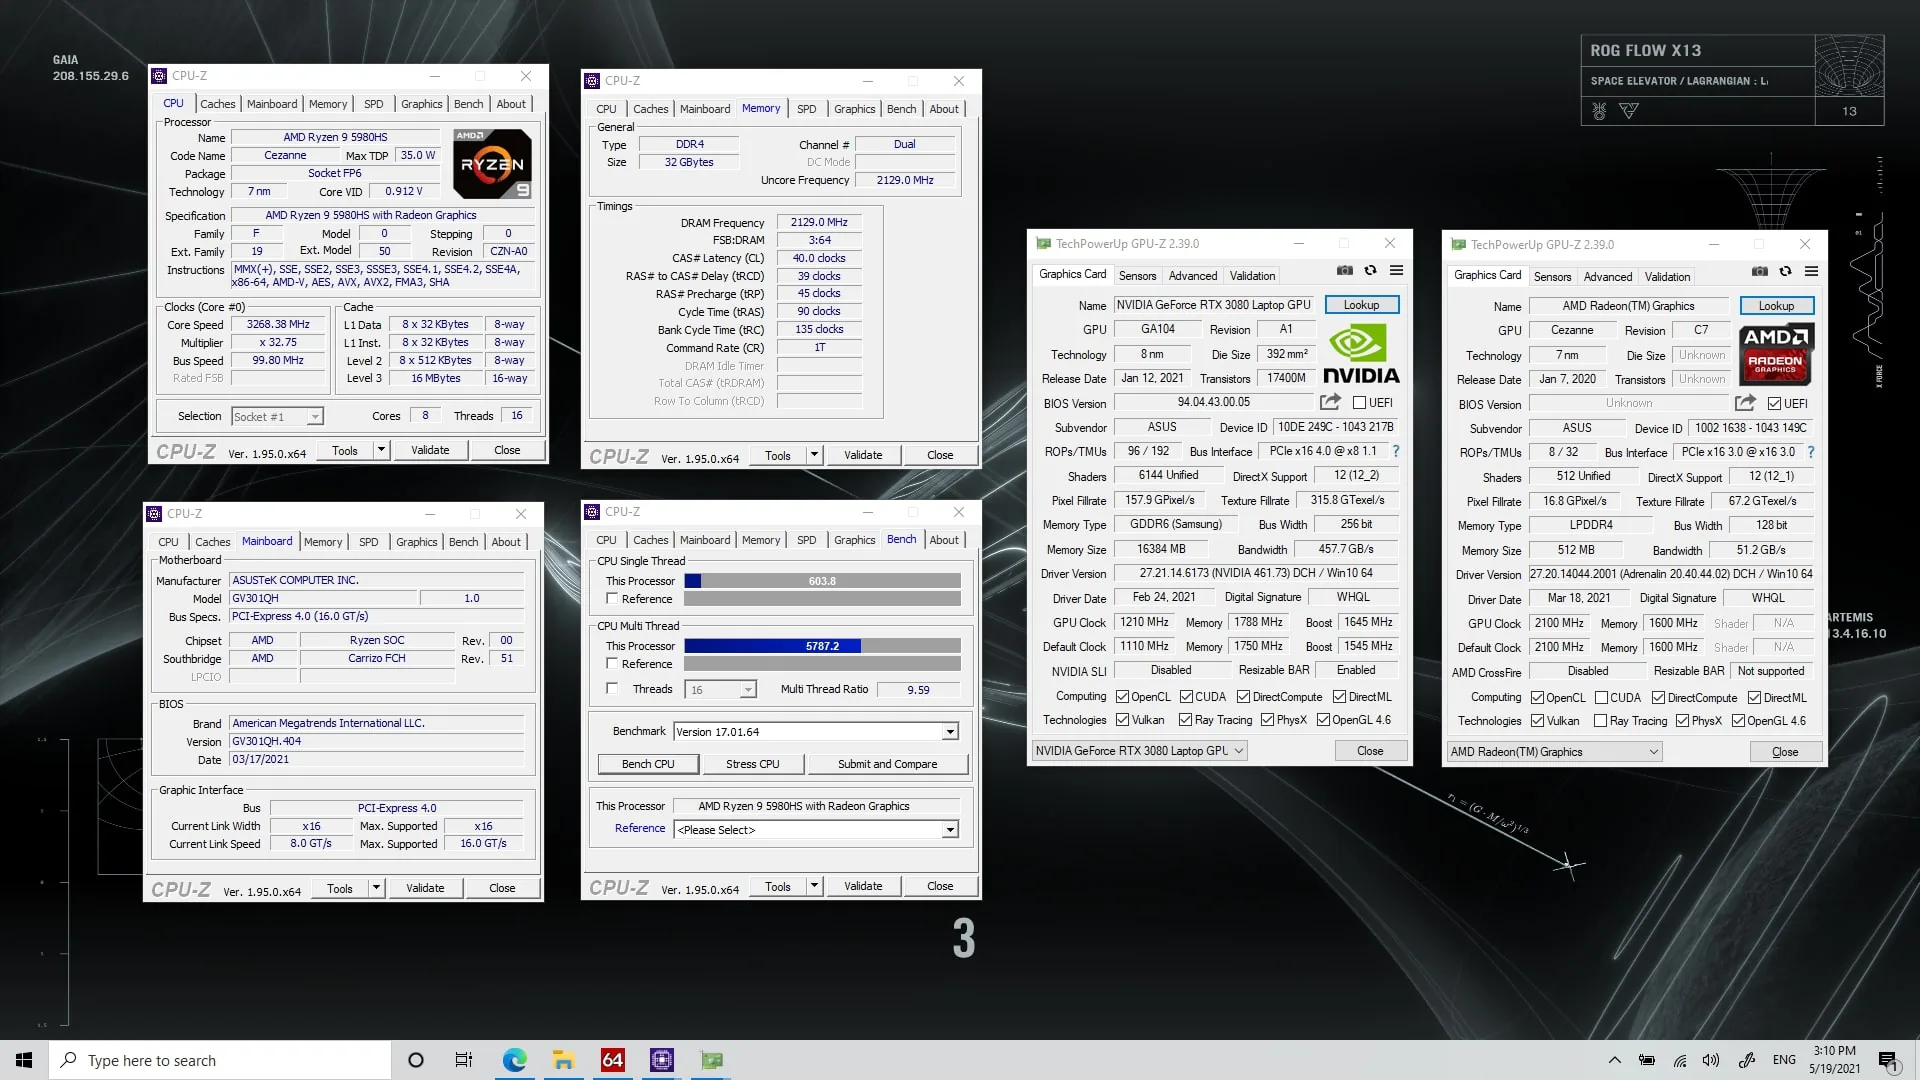The width and height of the screenshot is (1920, 1080).
Task: Click Submit and Compare button
Action: (887, 764)
